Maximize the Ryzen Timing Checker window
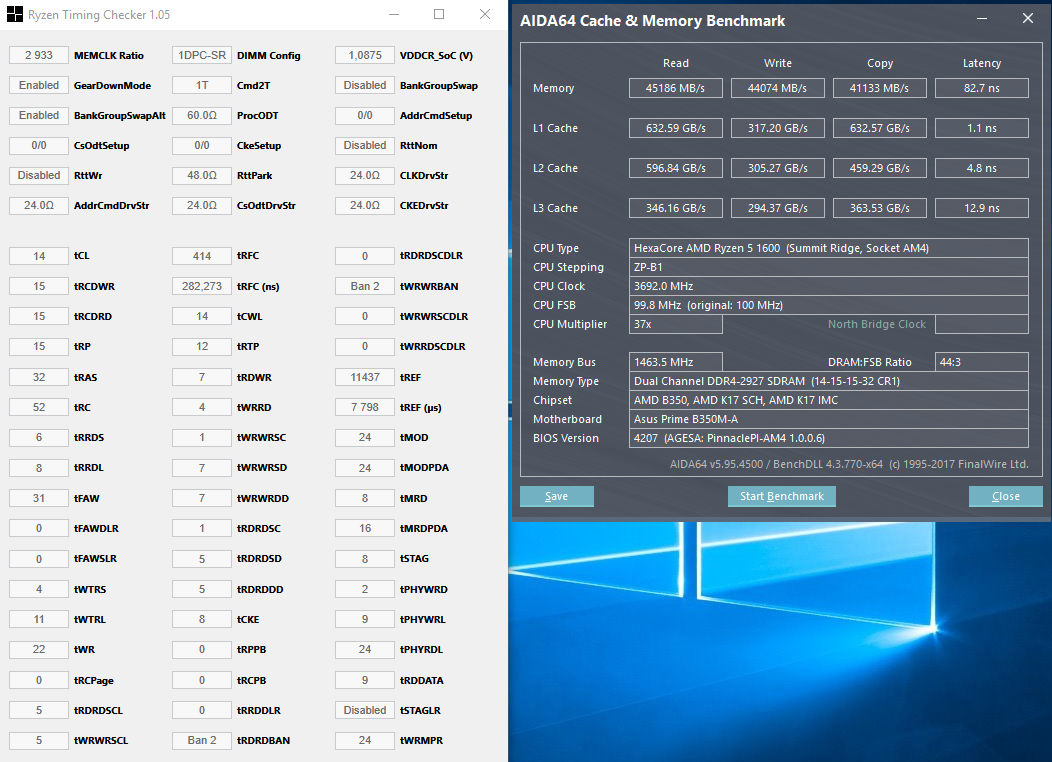The width and height of the screenshot is (1052, 762). (439, 14)
